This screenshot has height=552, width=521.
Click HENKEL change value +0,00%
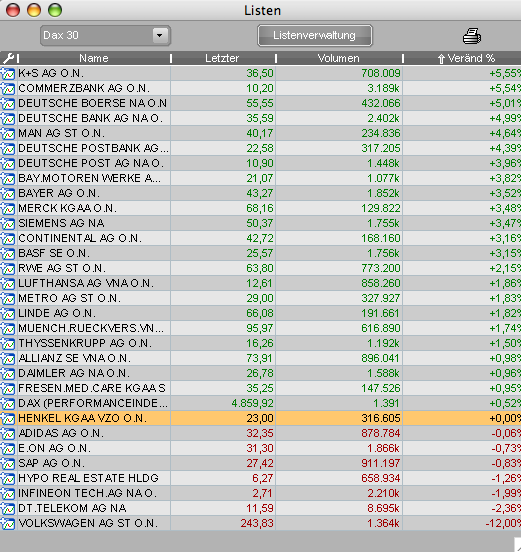505,418
